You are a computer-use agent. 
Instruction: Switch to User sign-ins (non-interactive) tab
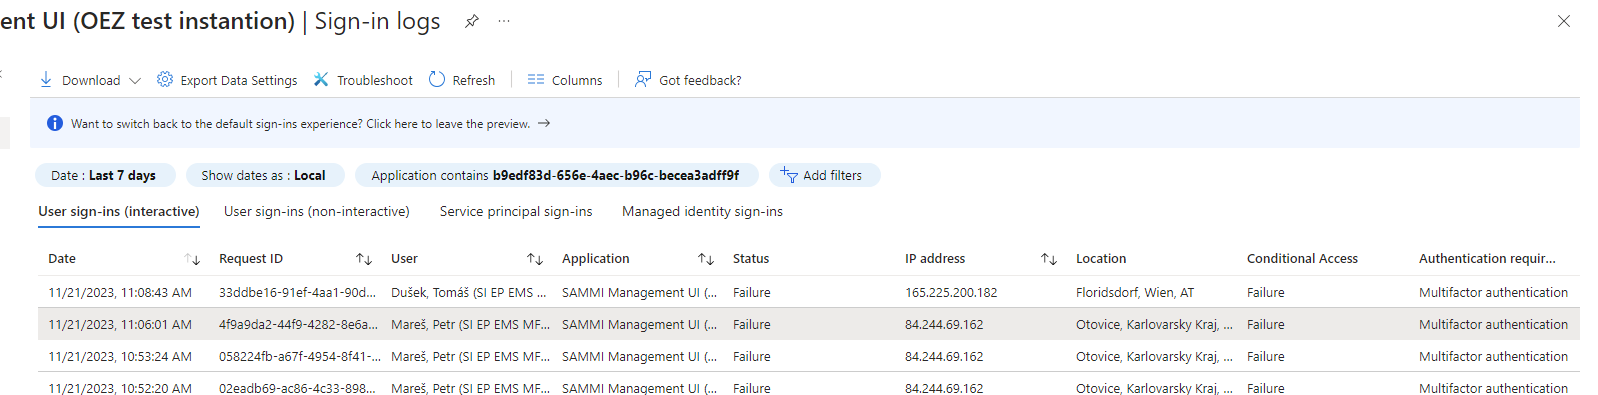click(317, 212)
